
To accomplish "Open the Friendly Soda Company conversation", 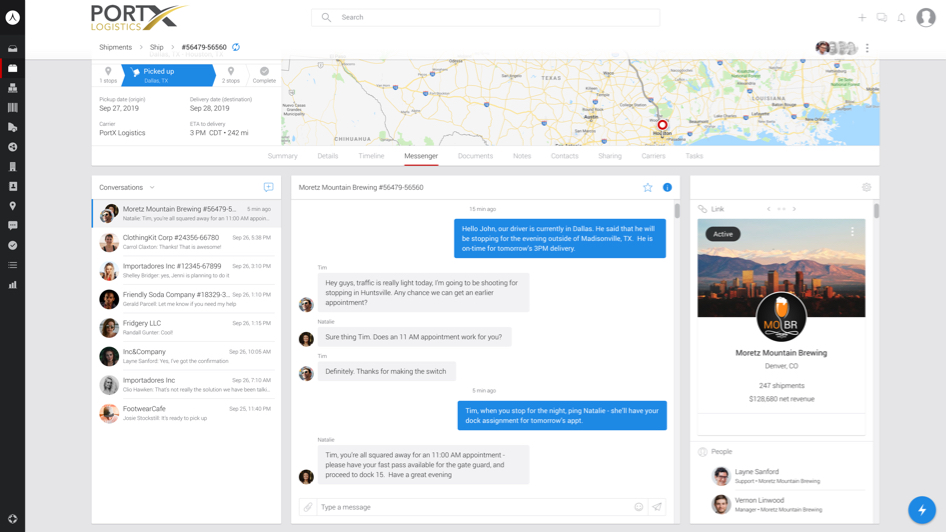I will coord(186,299).
